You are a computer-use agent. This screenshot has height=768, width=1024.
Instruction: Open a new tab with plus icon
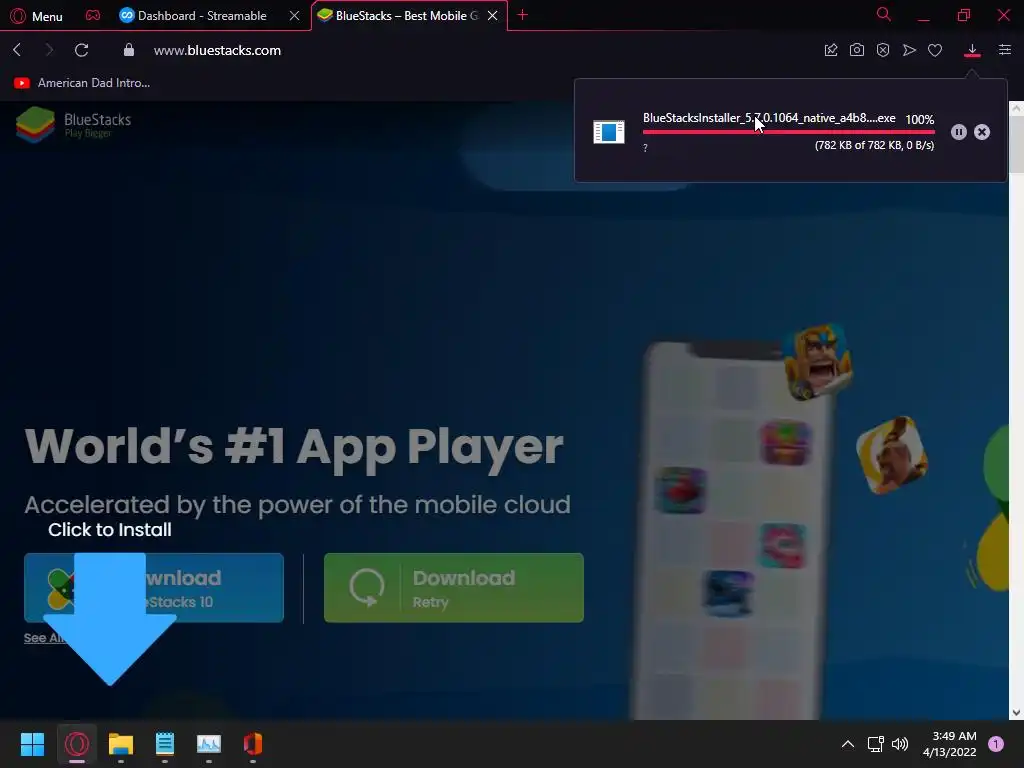click(x=522, y=15)
